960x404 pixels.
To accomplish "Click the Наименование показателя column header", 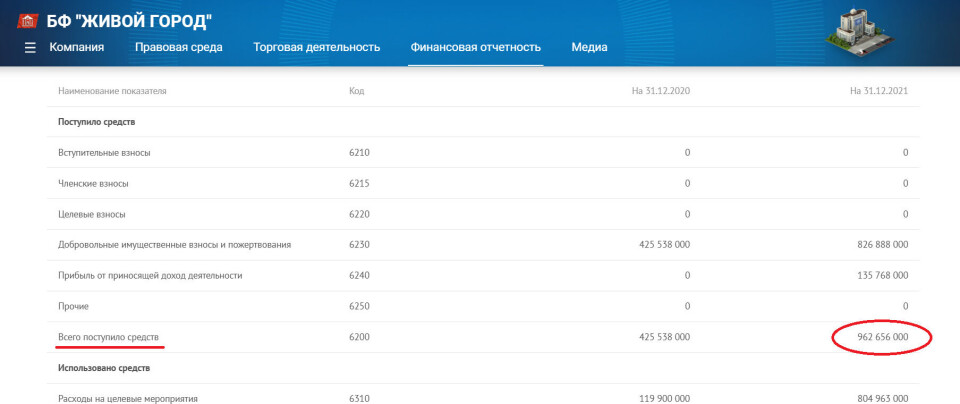I will click(112, 91).
